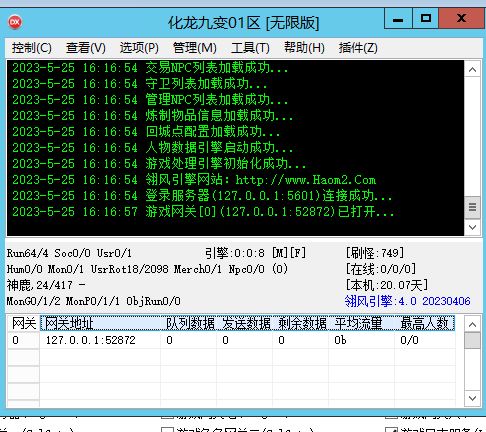Click the 翎风引擎:4.0 20230406 version label
The width and height of the screenshot is (486, 432).
click(407, 301)
